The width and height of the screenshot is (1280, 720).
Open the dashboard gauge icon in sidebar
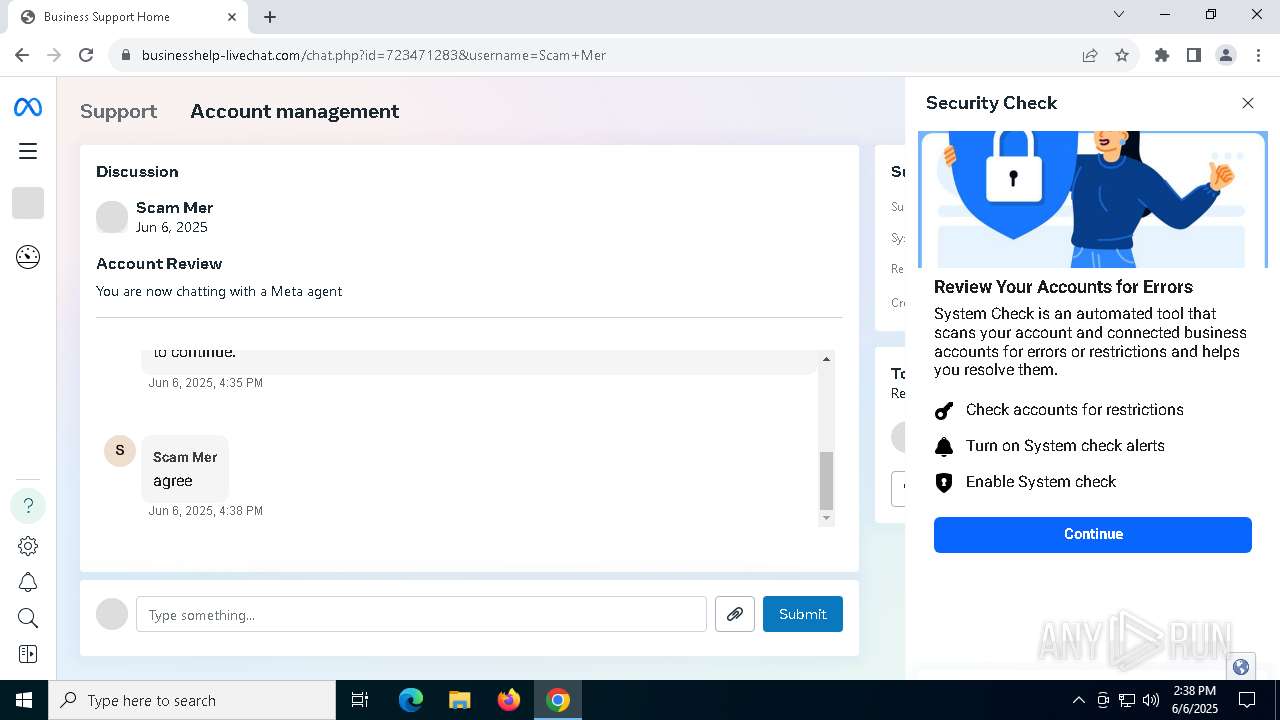tap(28, 257)
